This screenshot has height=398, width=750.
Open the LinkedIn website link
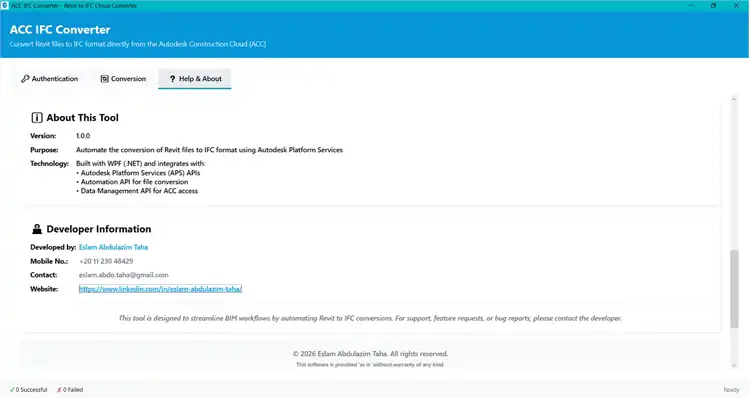(160, 289)
